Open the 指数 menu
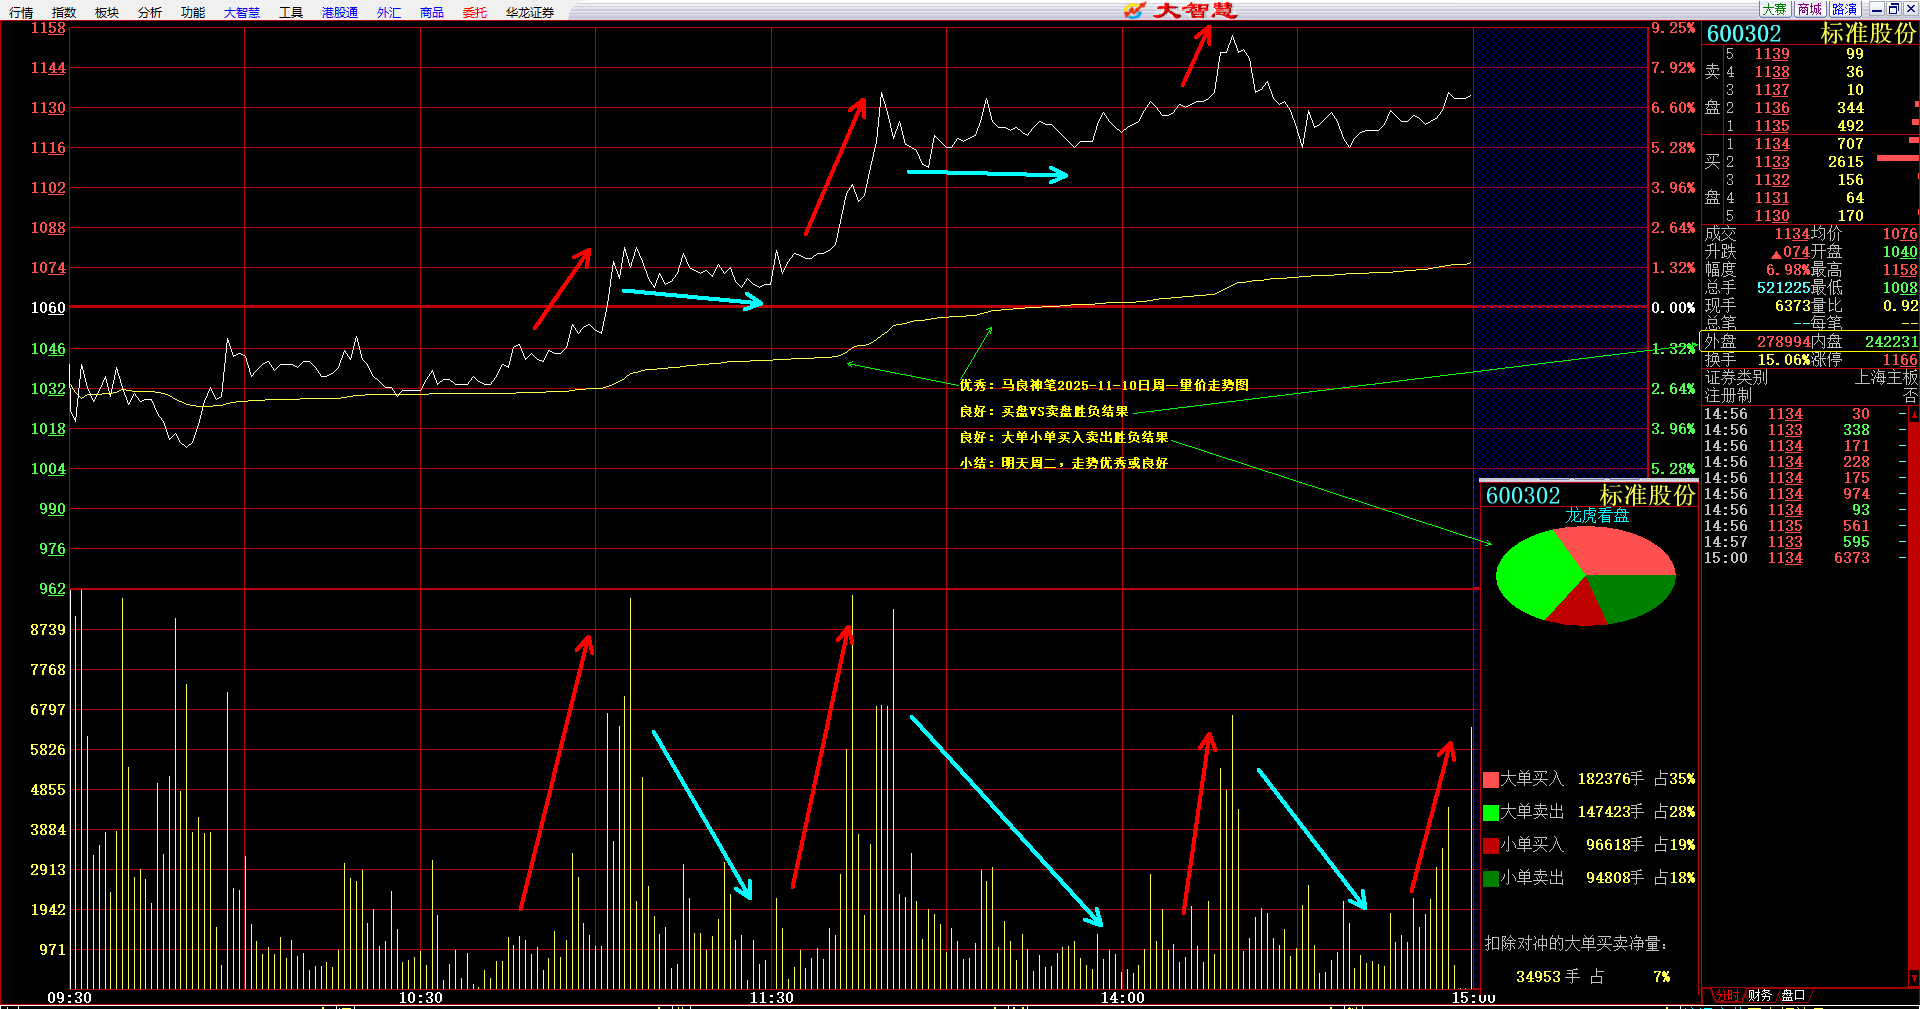Image resolution: width=1920 pixels, height=1009 pixels. click(64, 12)
